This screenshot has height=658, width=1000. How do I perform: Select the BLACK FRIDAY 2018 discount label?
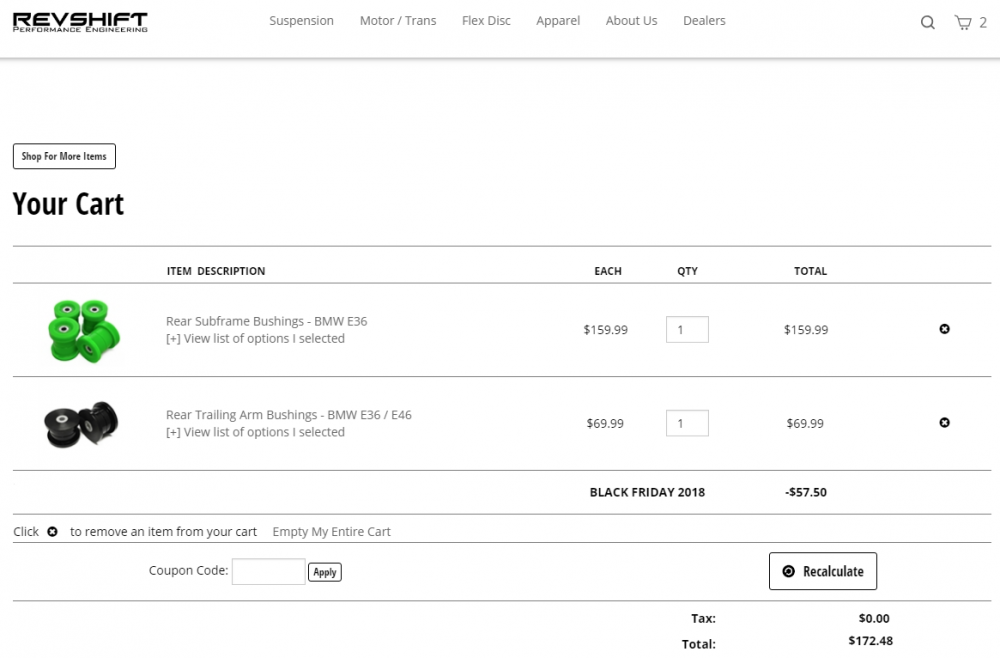pyautogui.click(x=647, y=492)
